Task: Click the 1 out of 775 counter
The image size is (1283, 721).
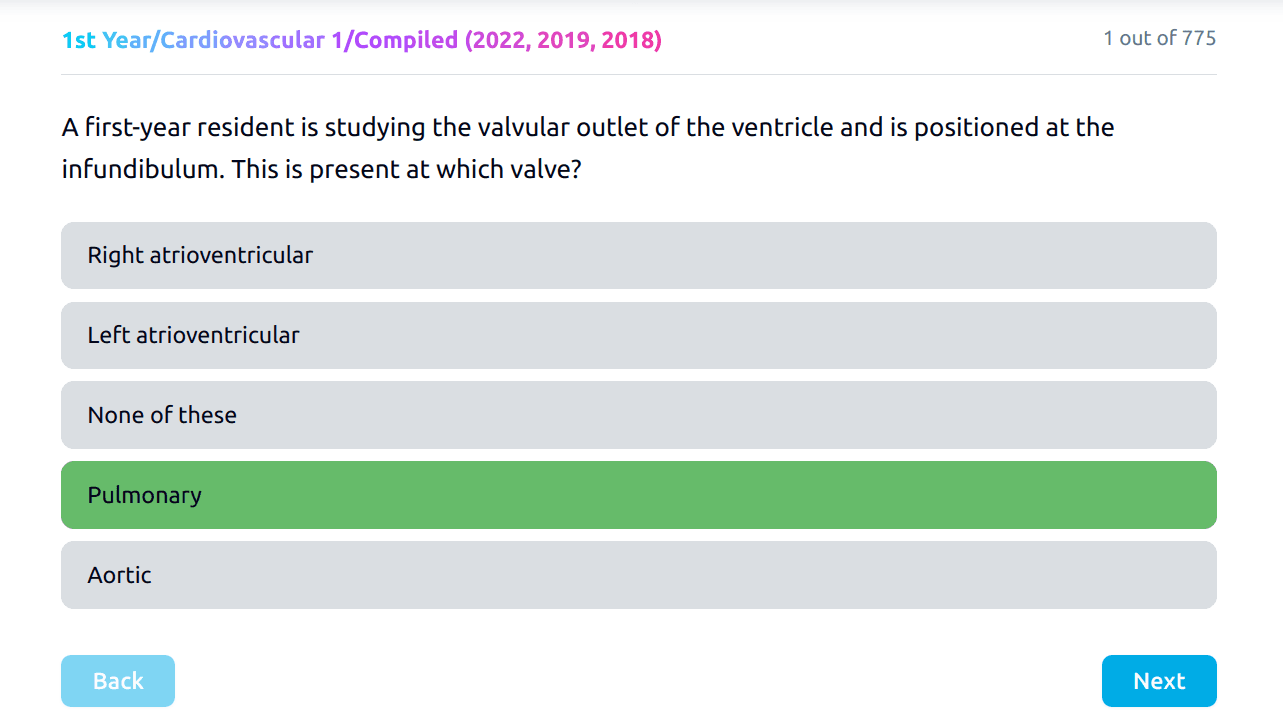Action: 1159,38
